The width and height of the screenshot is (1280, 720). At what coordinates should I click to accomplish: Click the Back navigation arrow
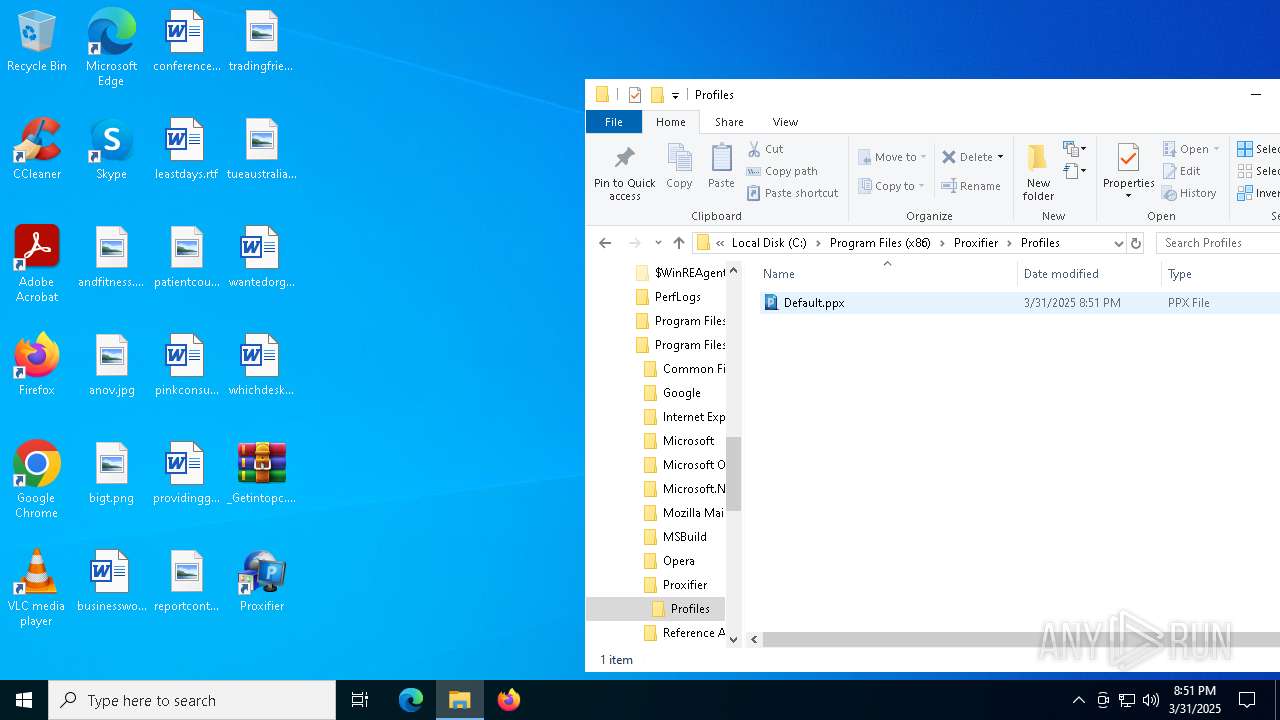(x=605, y=243)
